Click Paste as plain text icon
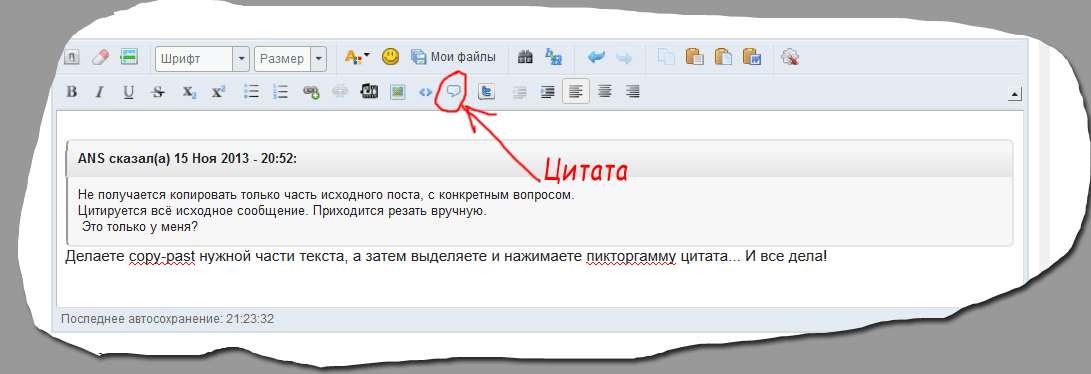 [x=724, y=58]
